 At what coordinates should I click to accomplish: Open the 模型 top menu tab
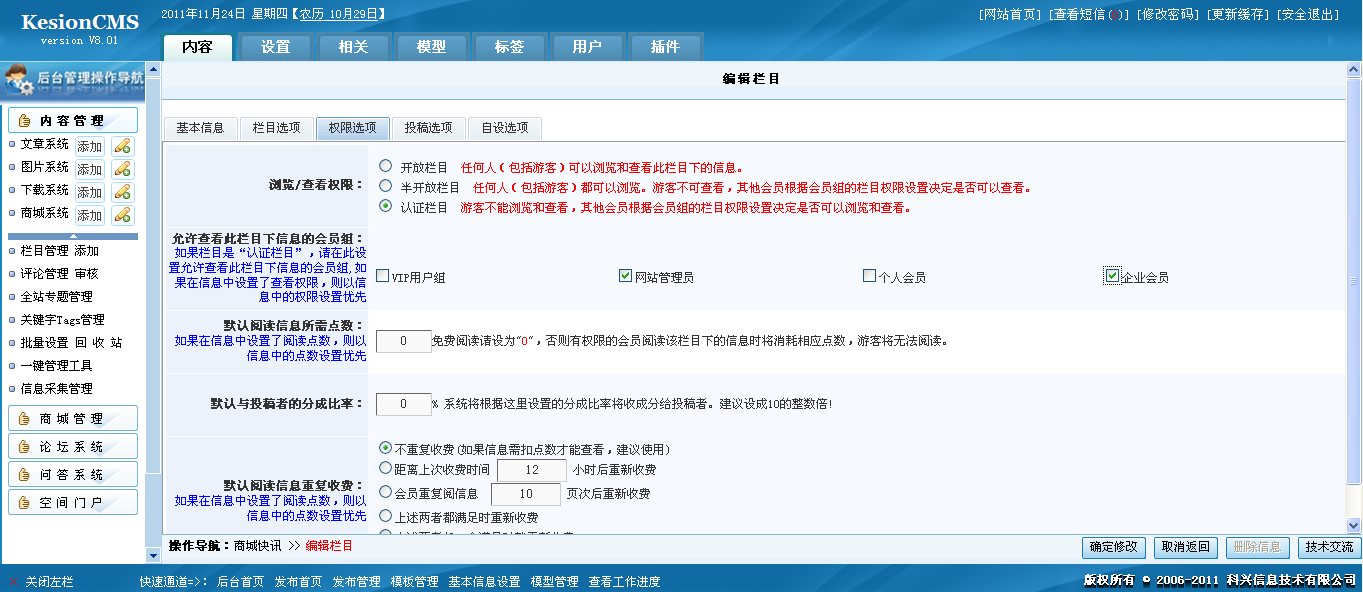point(432,46)
